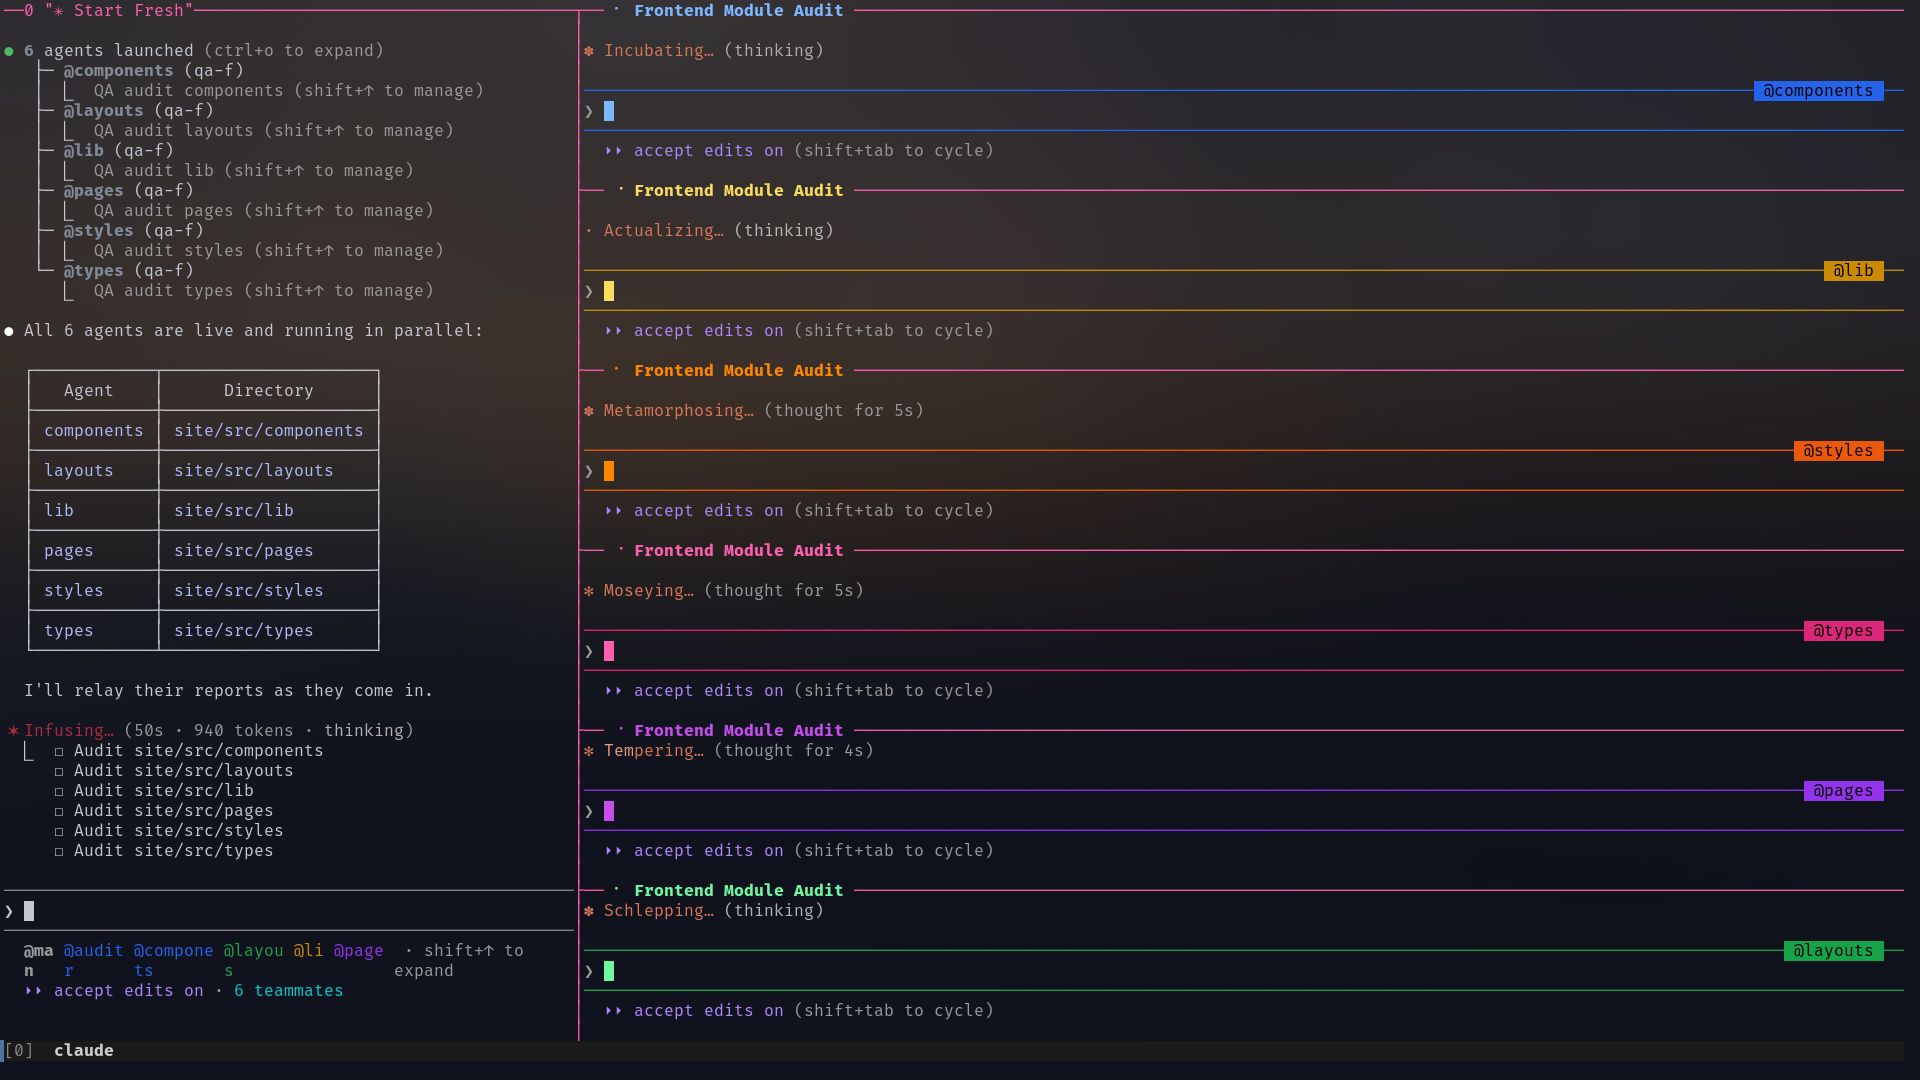Focus the @styles prompt input cursor
This screenshot has height=1080, width=1920.
point(609,471)
